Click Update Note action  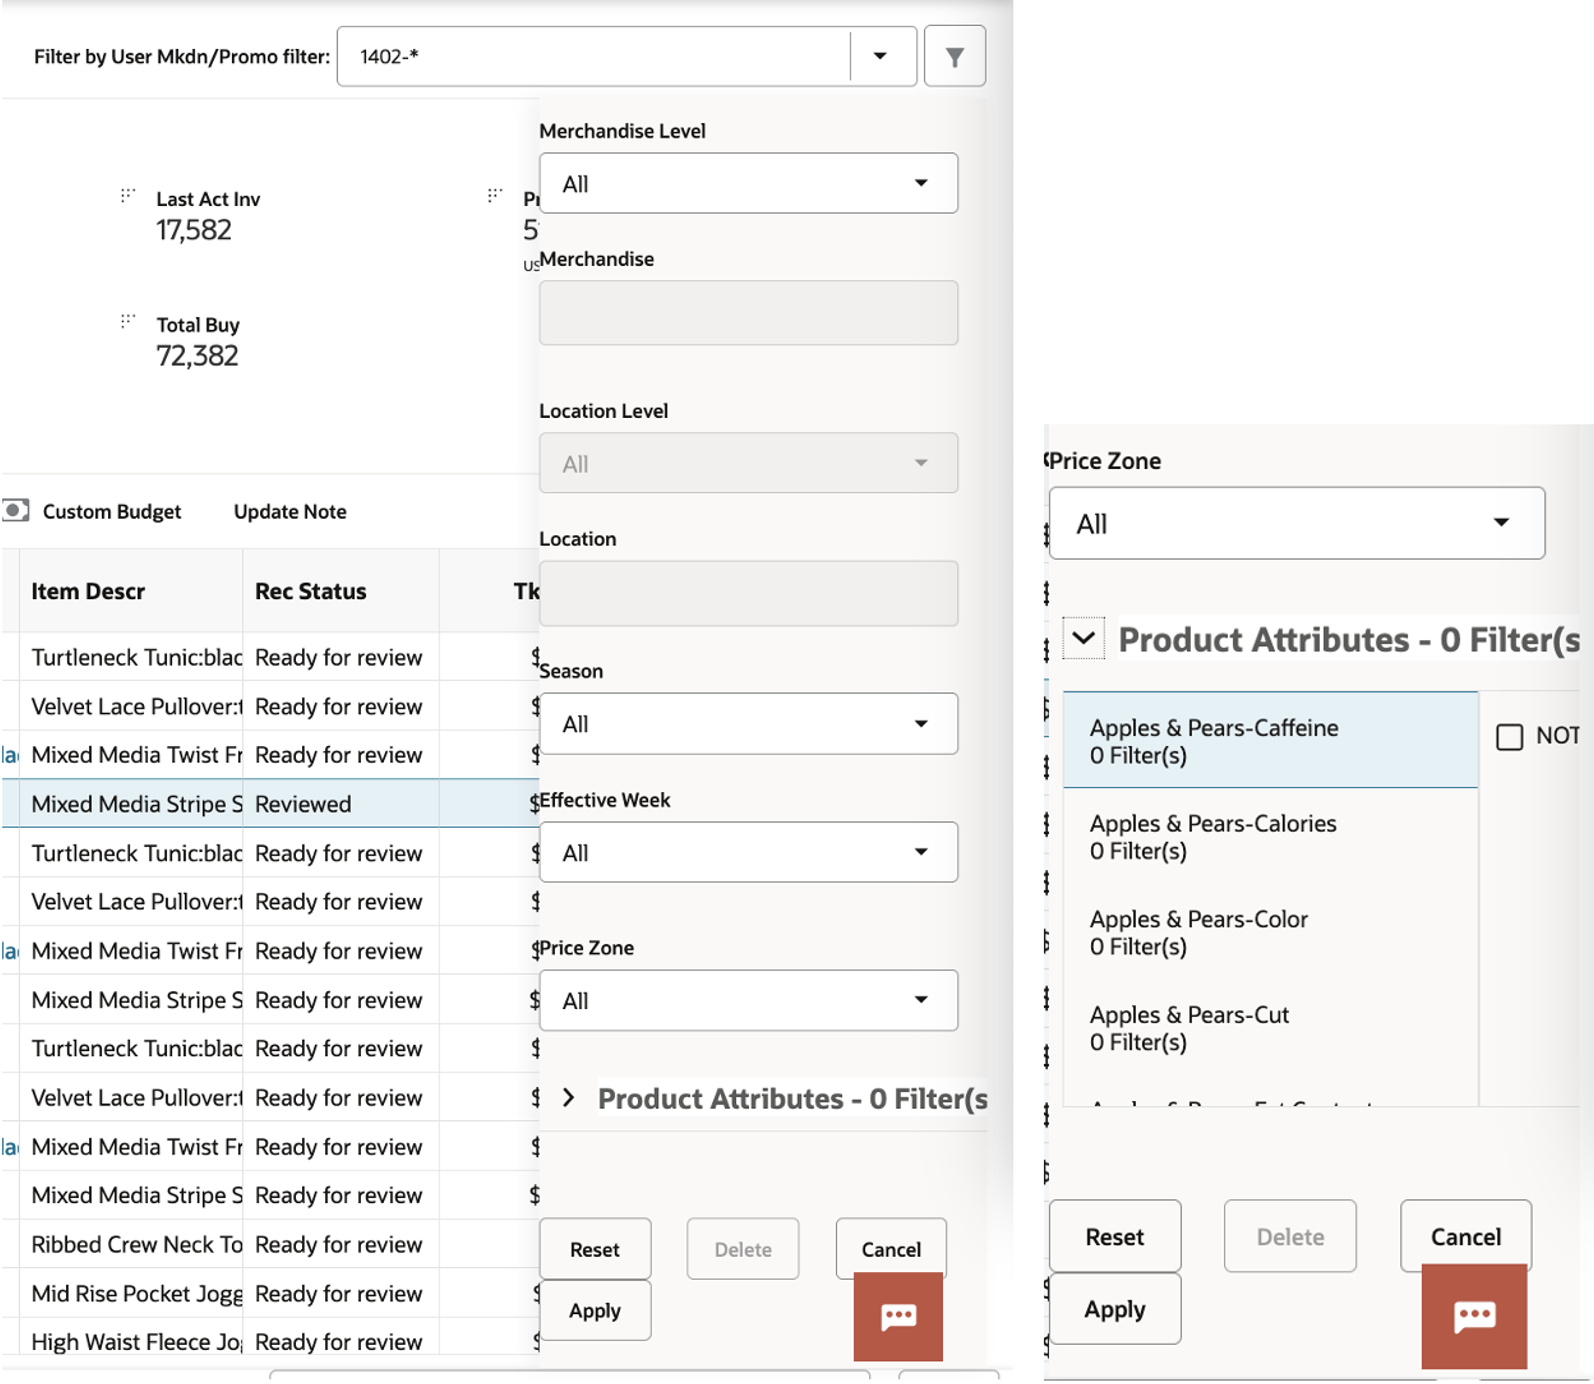point(290,511)
